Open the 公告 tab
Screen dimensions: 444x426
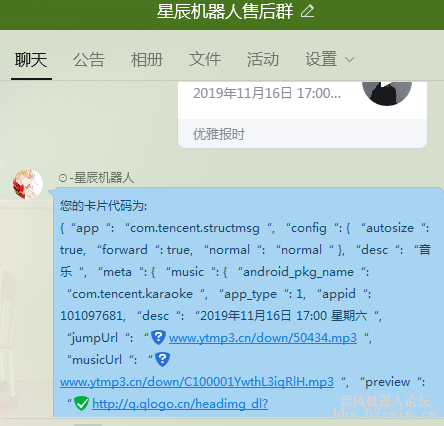coord(89,60)
